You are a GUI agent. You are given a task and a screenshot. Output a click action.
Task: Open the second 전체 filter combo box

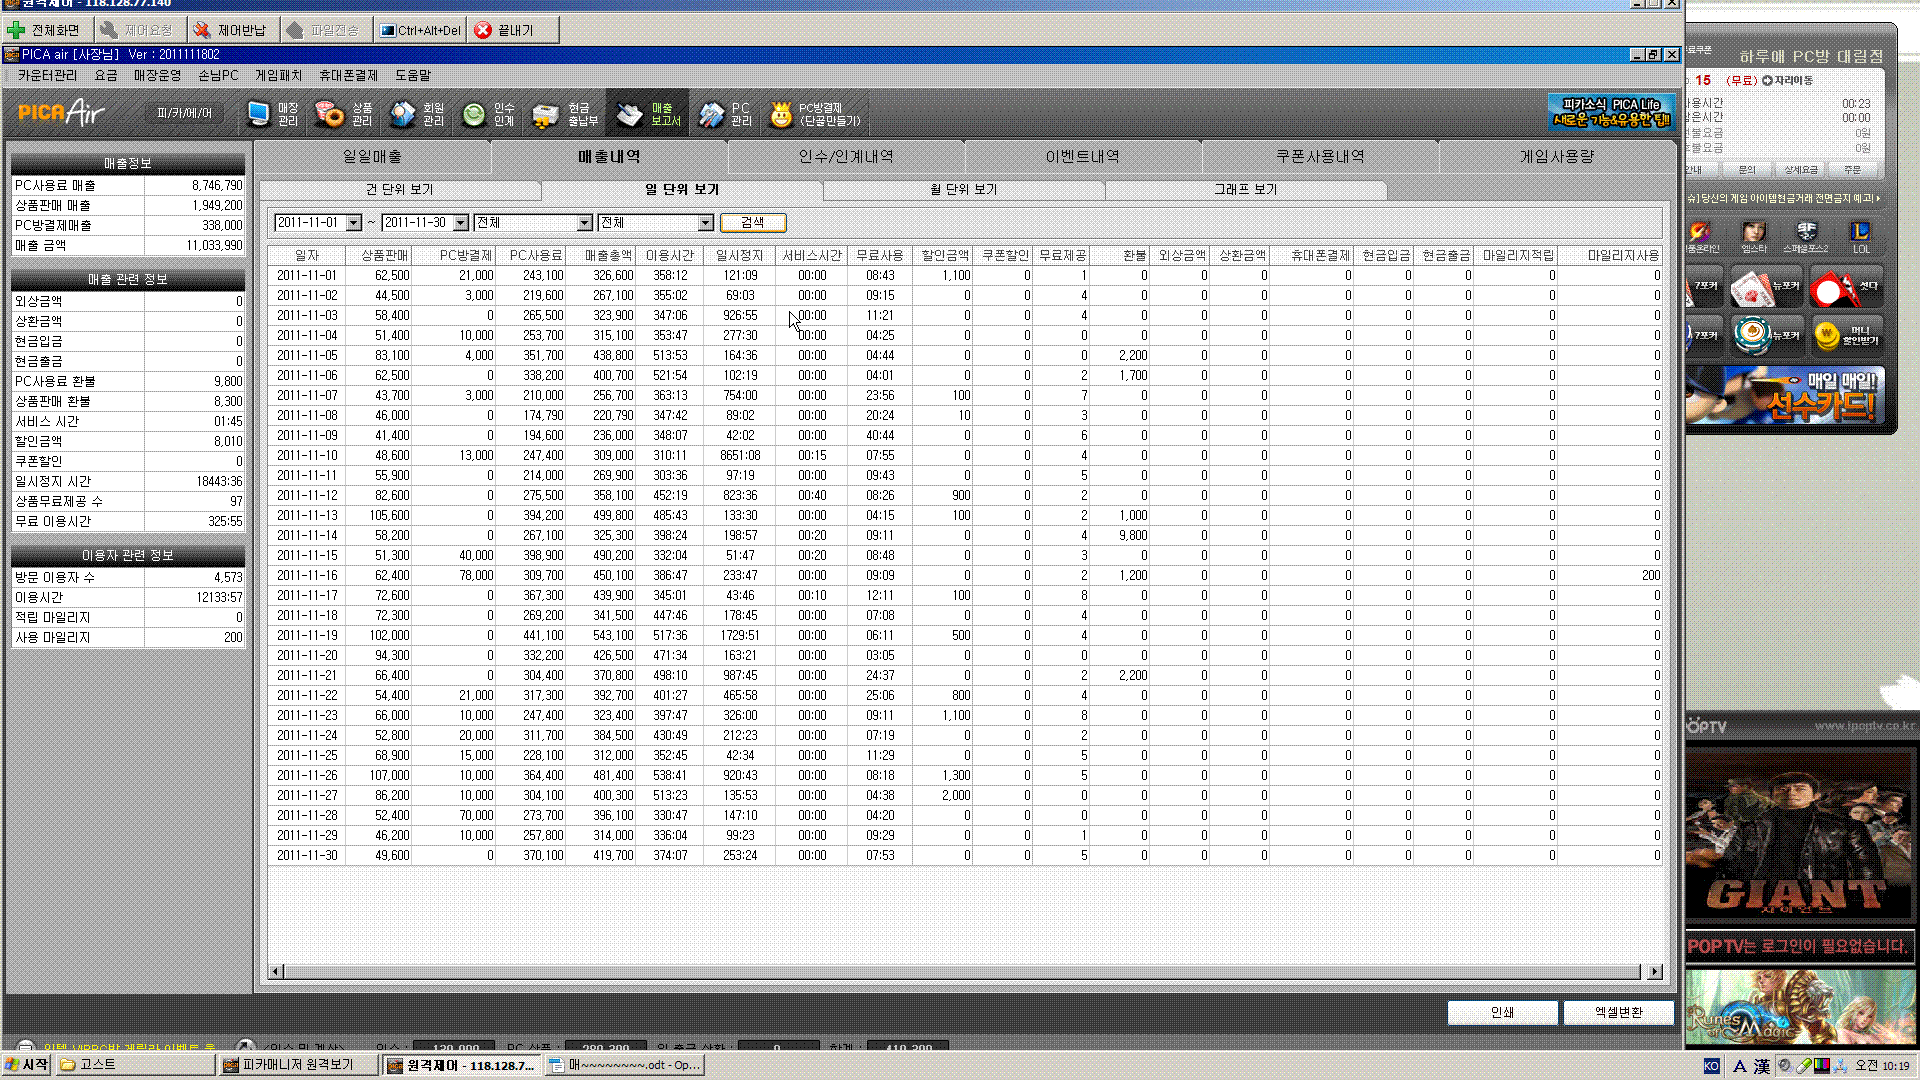click(655, 223)
